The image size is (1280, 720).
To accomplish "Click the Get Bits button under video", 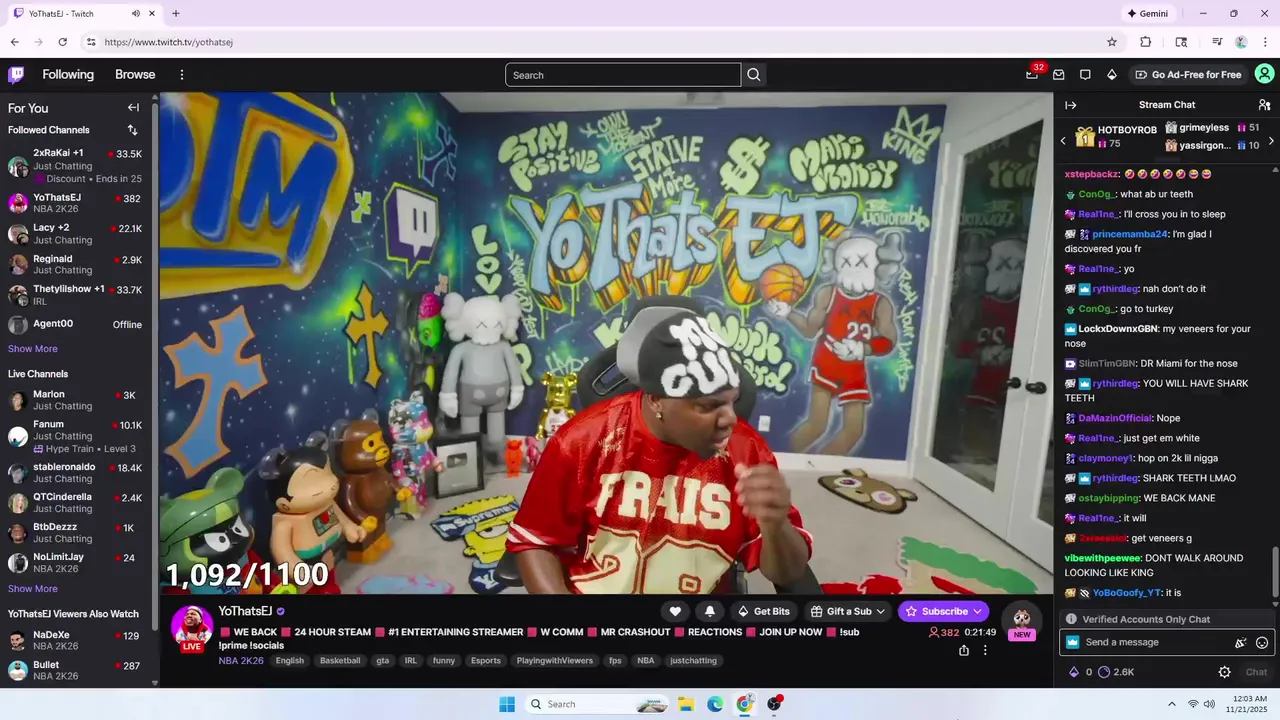I will [x=763, y=611].
